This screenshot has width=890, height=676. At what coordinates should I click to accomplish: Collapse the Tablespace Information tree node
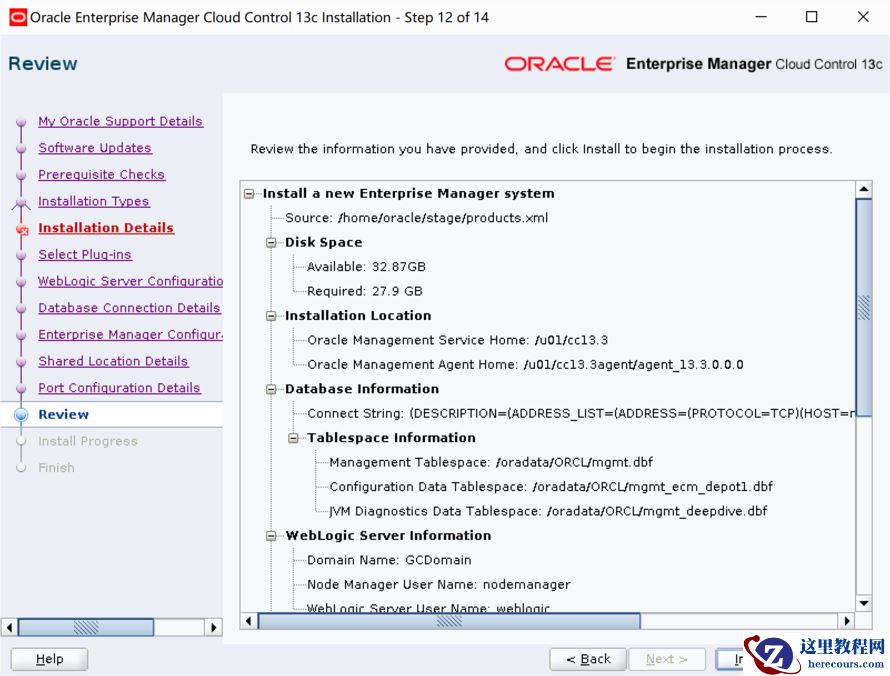tap(293, 438)
